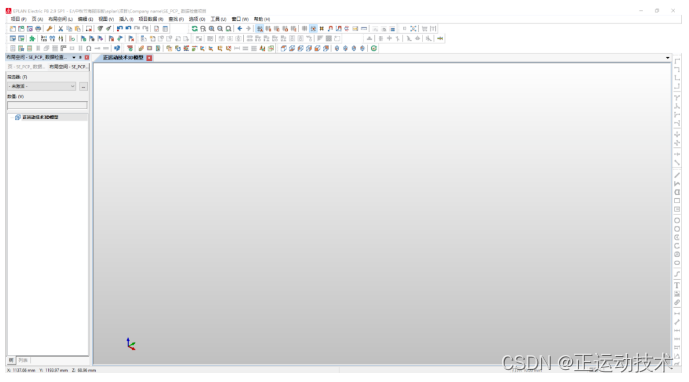
Task: Click the blue fit-to-window arrows icon
Action: 413,29
